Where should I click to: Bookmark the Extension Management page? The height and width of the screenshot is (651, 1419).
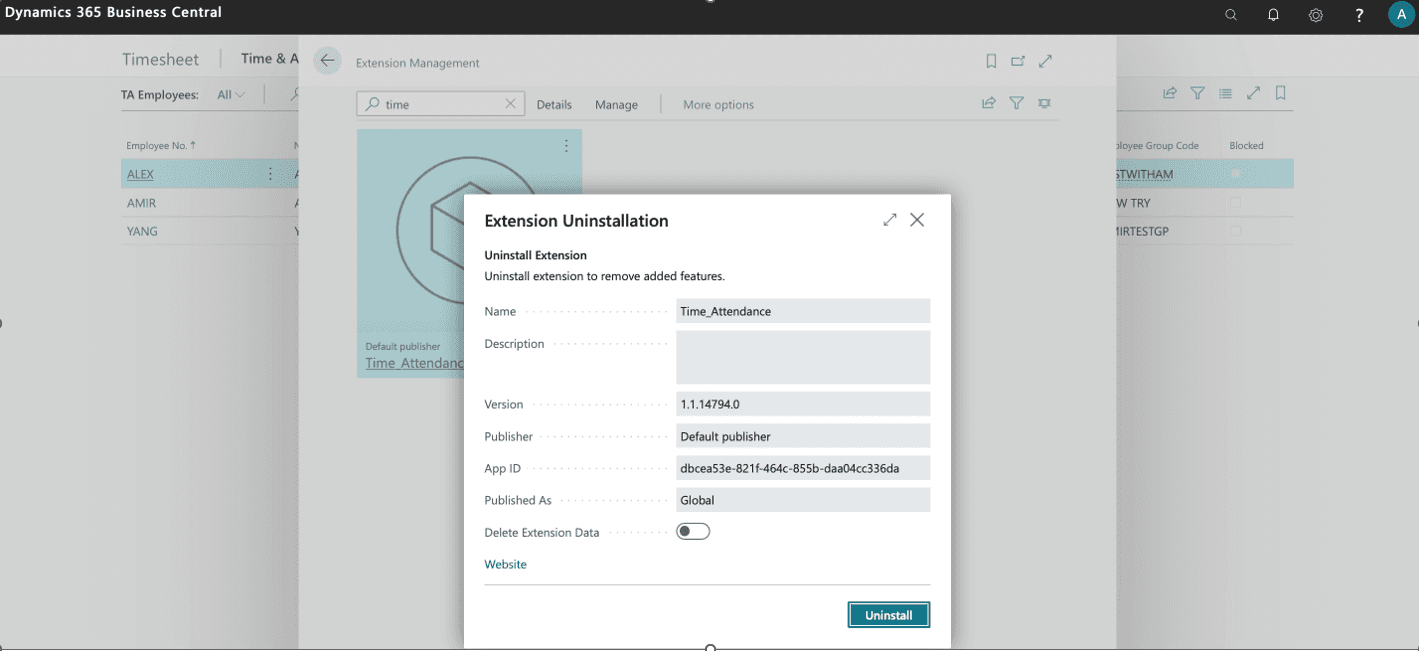(x=991, y=61)
